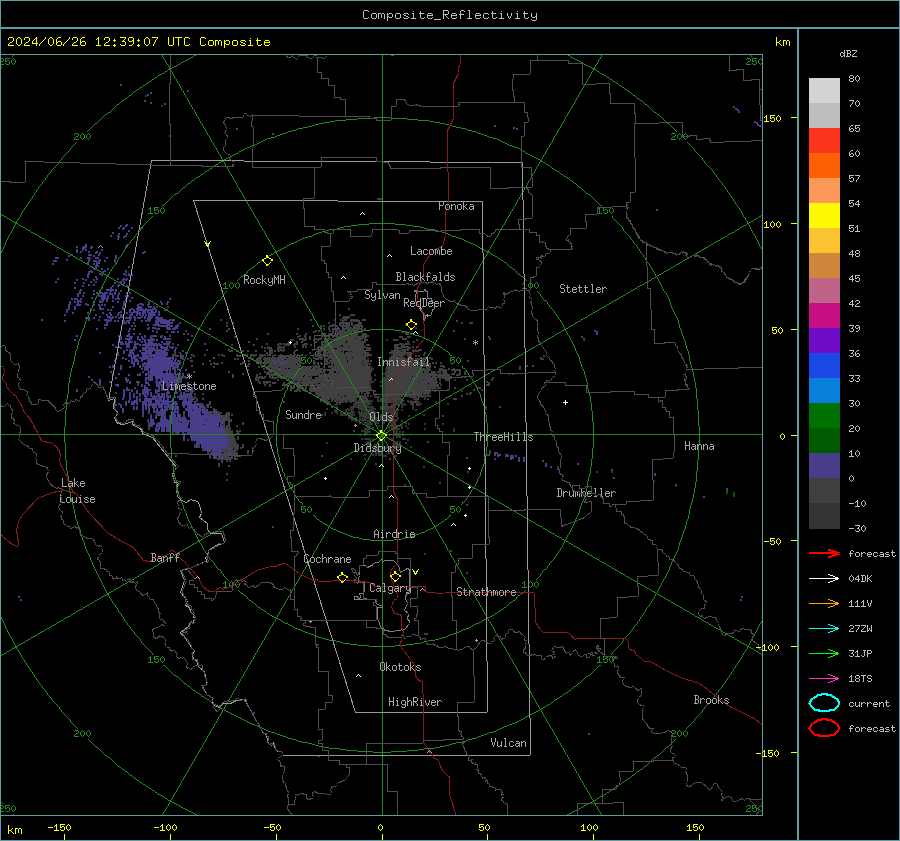Click the red forecast arrow in legend

824,553
